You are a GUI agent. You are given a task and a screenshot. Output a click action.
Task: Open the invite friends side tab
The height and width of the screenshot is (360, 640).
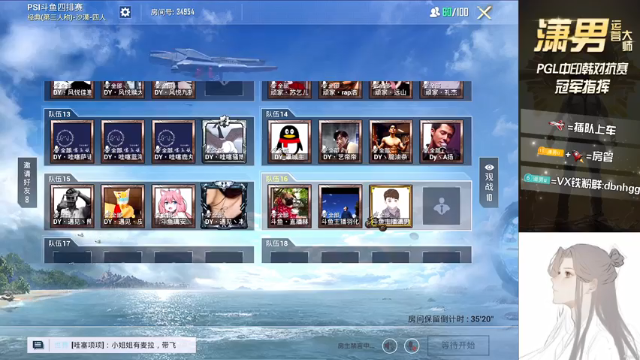point(27,182)
